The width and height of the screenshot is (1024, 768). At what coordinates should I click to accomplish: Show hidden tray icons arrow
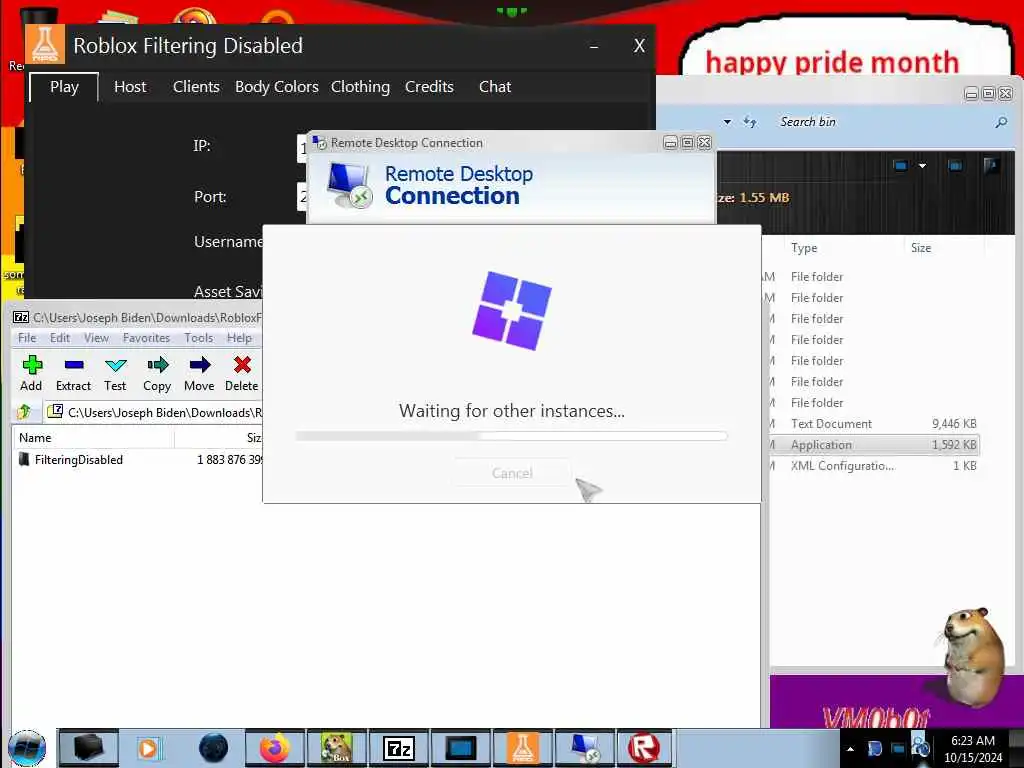[x=850, y=749]
